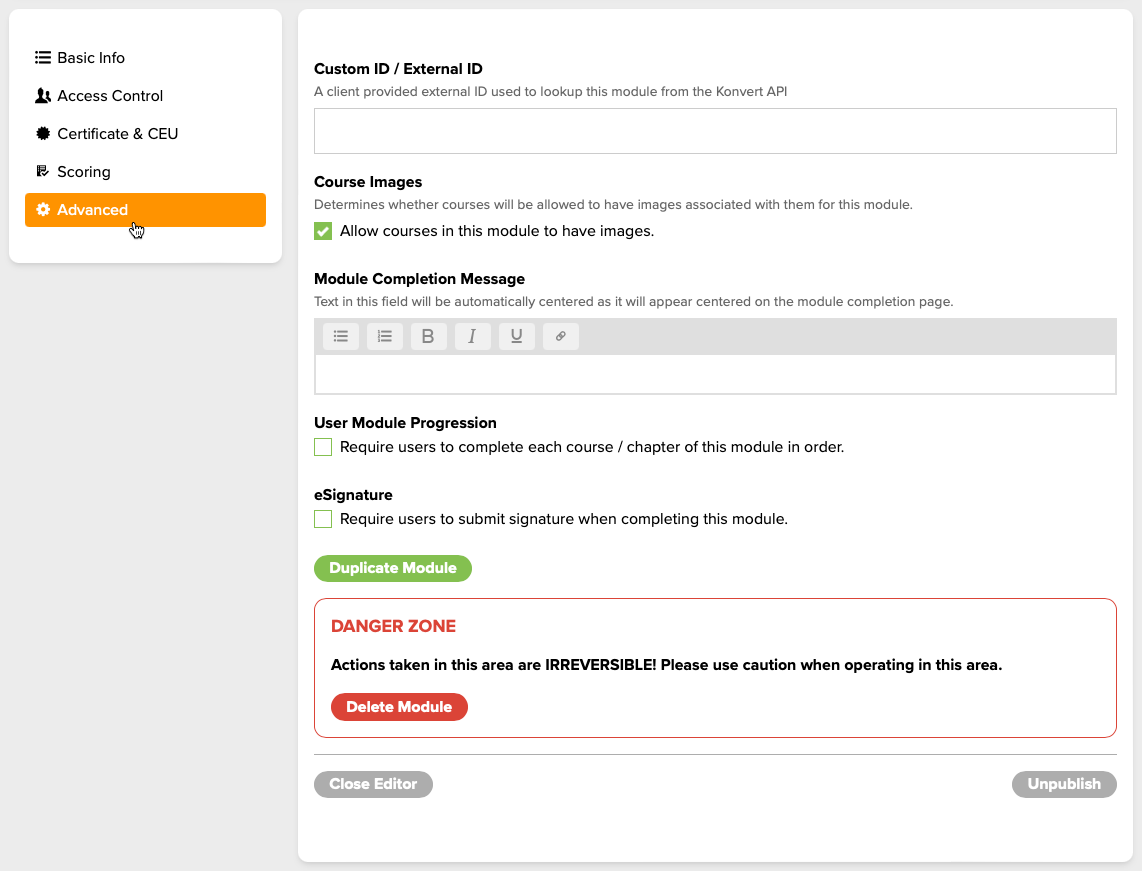Viewport: 1142px width, 871px height.
Task: Apply italic formatting in the message toolbar
Action: point(472,336)
